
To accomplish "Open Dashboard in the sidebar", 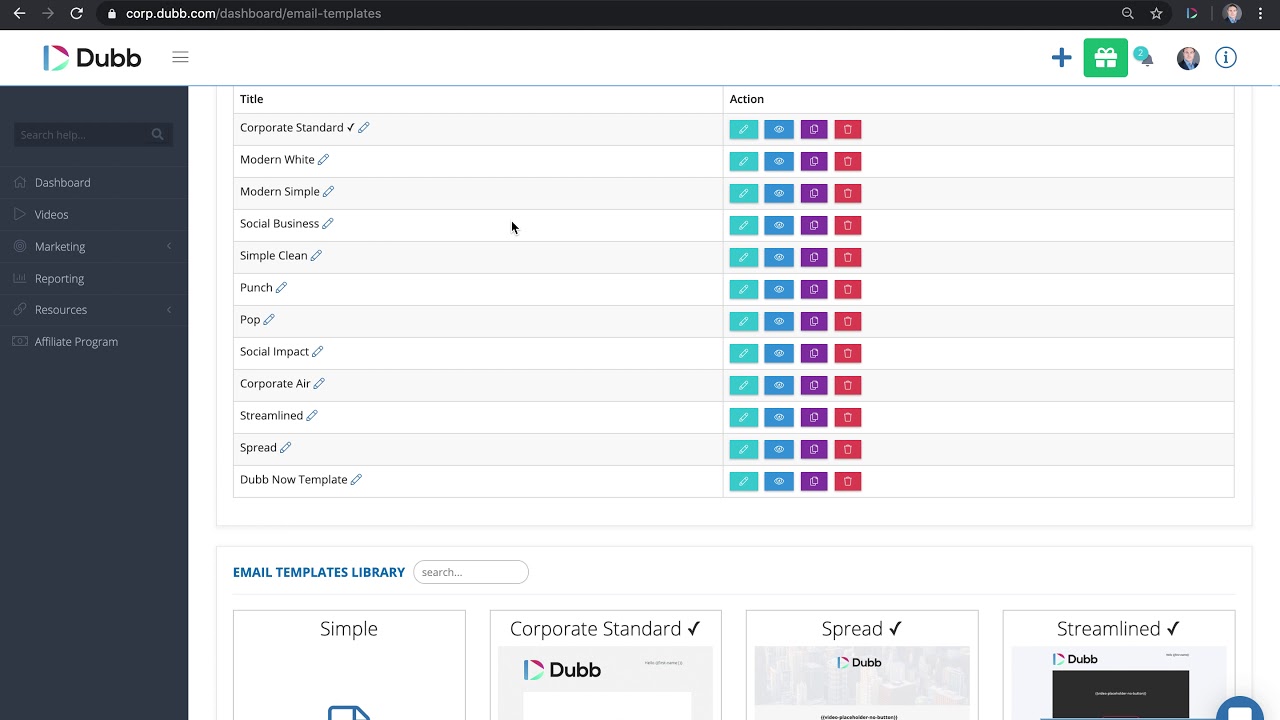I will pyautogui.click(x=63, y=183).
